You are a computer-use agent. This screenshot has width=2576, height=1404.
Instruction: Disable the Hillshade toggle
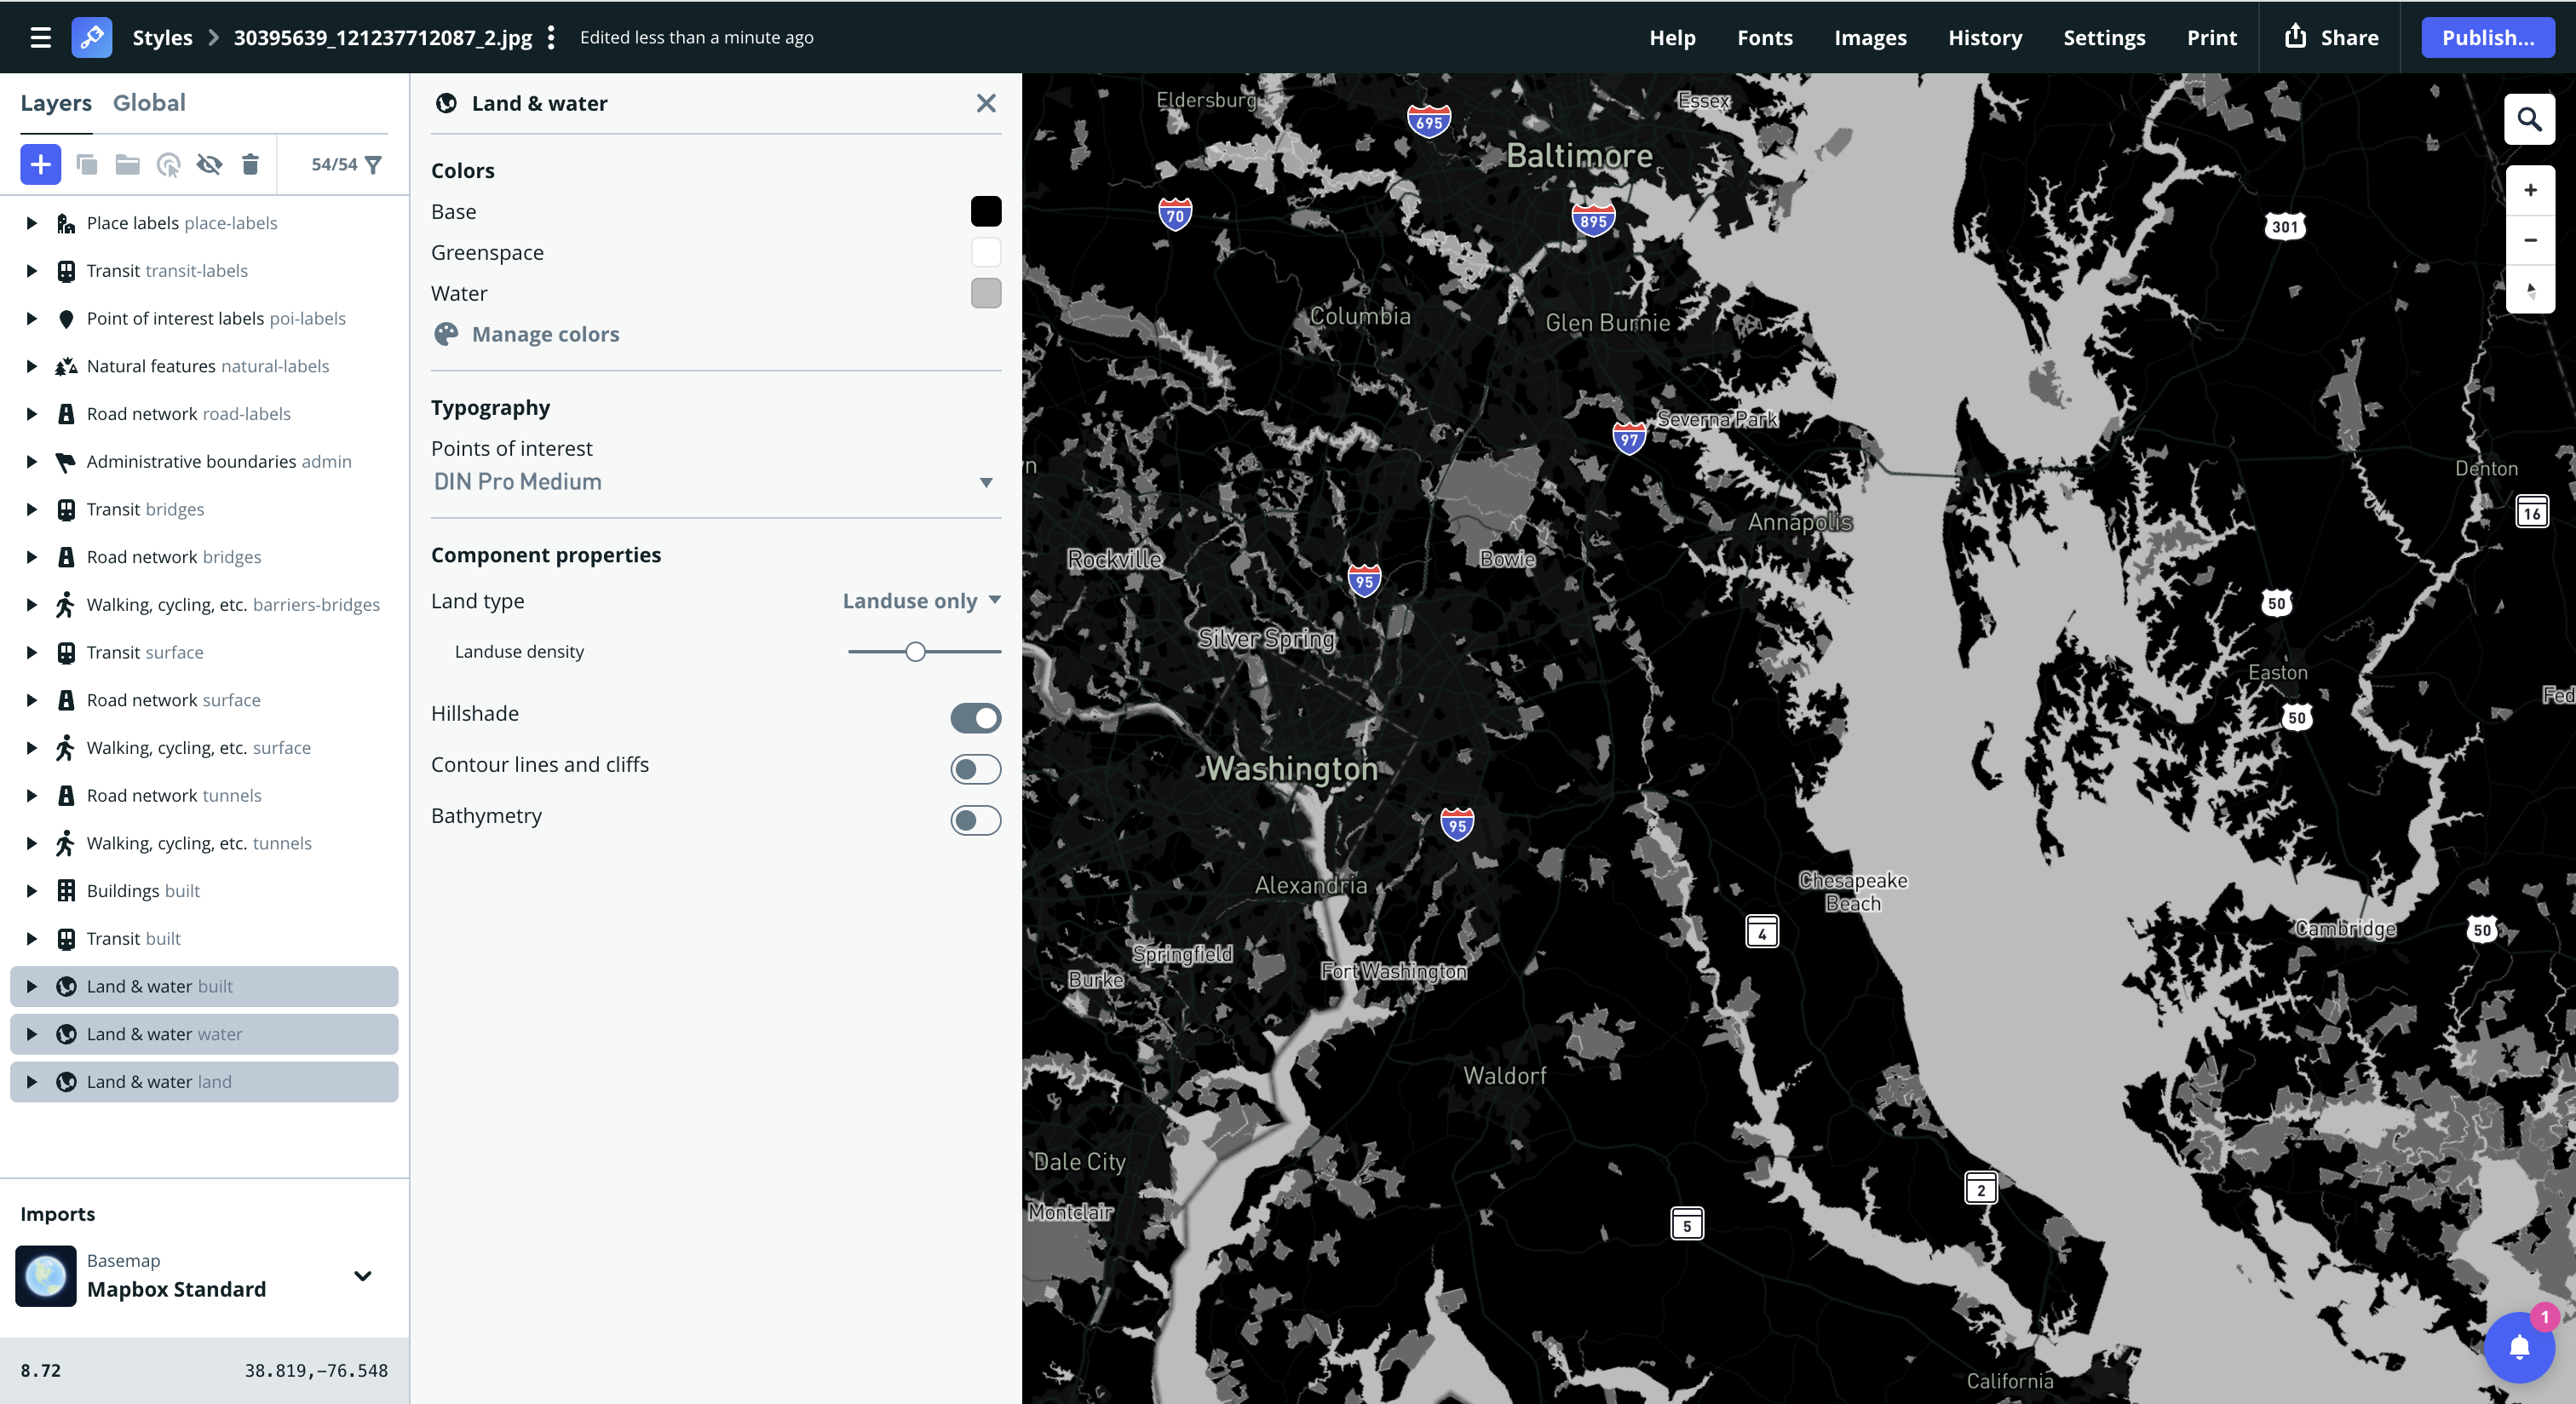tap(975, 717)
